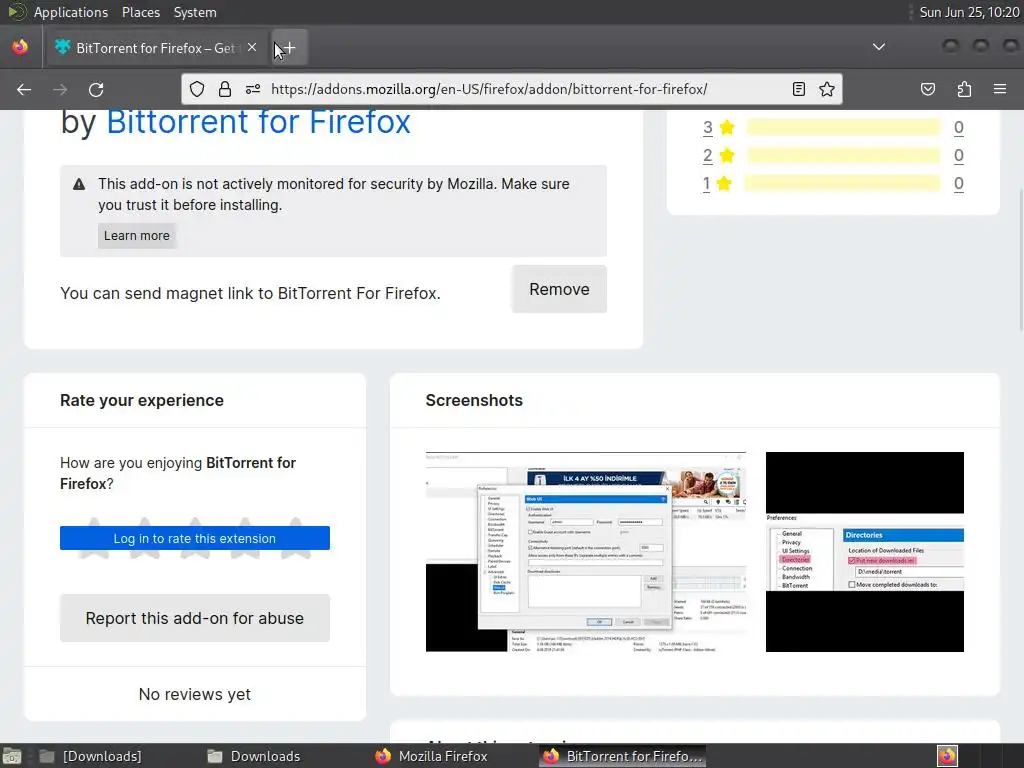The height and width of the screenshot is (768, 1024).
Task: Switch to Downloads folder taskbar window
Action: tap(254, 756)
